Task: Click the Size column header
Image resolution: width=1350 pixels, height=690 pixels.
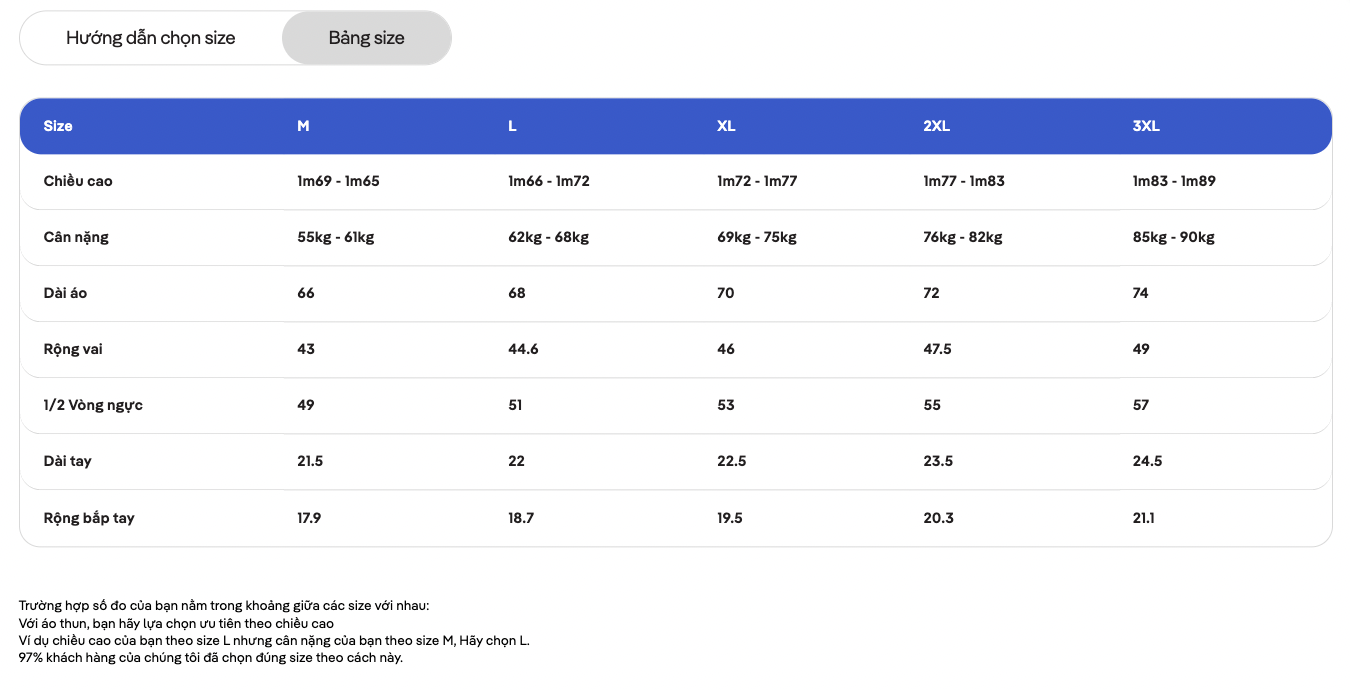Action: coord(58,126)
